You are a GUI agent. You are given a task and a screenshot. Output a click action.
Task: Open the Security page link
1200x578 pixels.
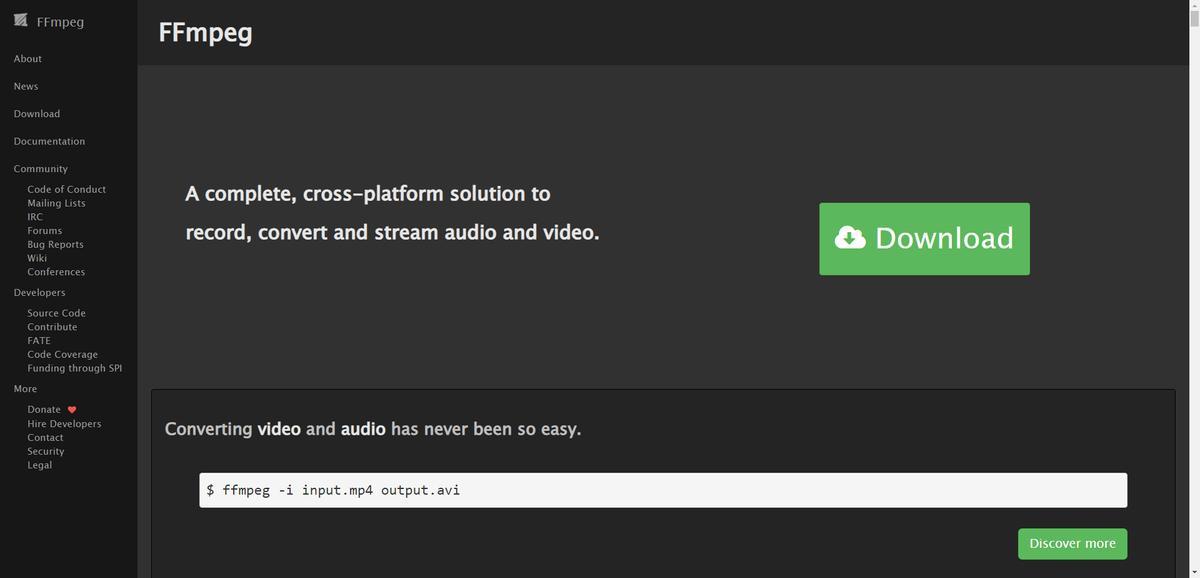[x=46, y=452]
